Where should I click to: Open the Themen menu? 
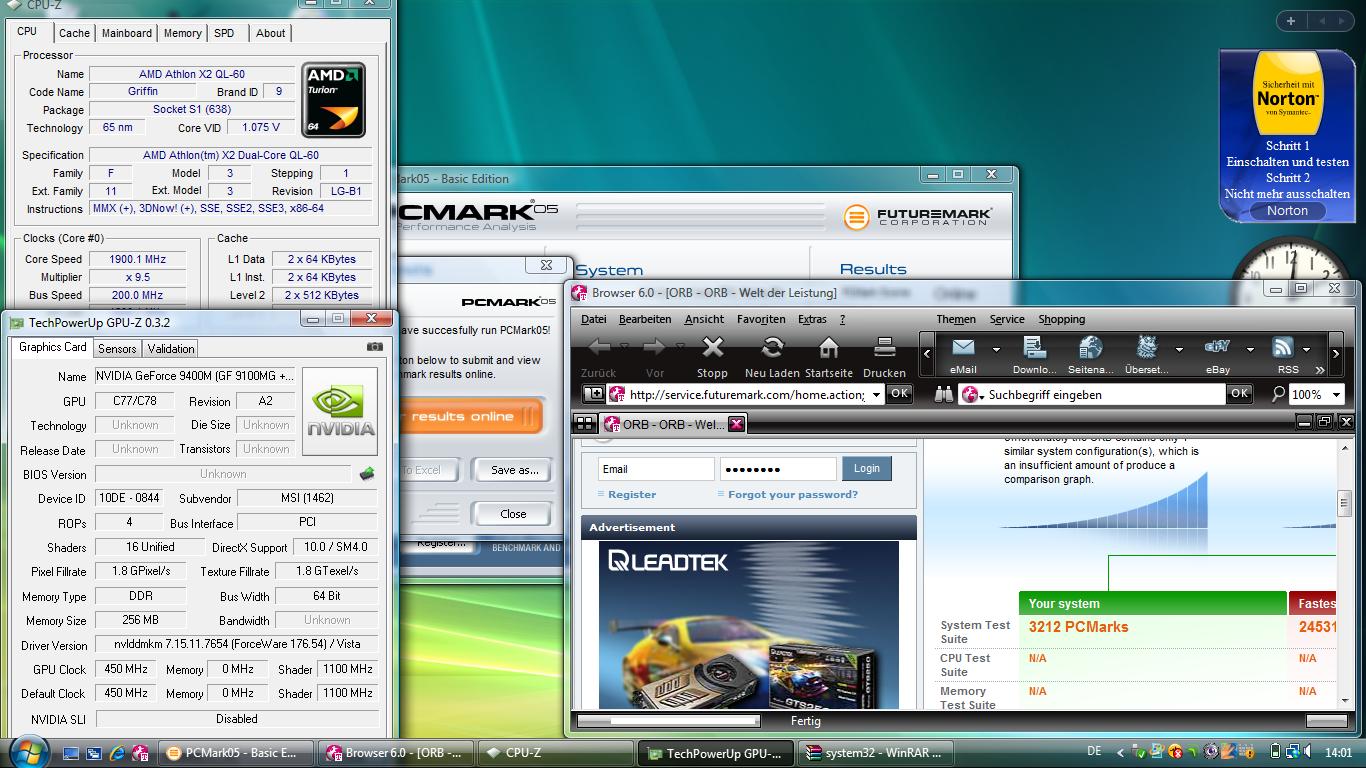[956, 319]
